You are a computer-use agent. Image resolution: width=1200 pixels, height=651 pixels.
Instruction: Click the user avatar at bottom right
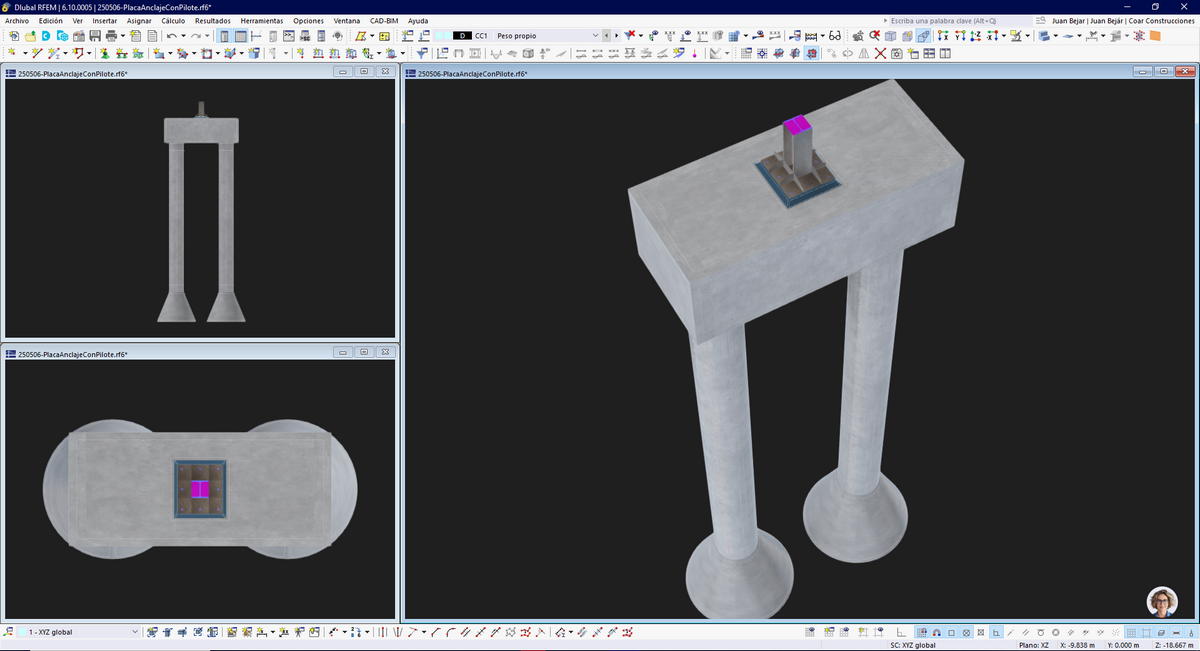1162,601
